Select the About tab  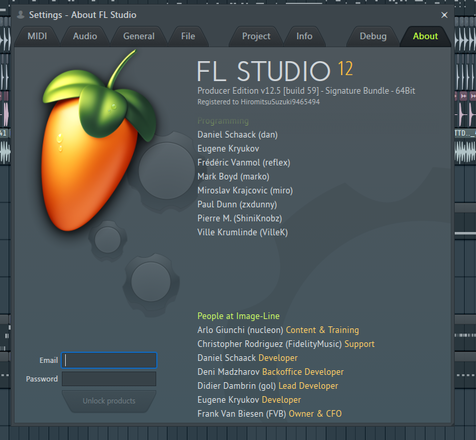tap(425, 36)
